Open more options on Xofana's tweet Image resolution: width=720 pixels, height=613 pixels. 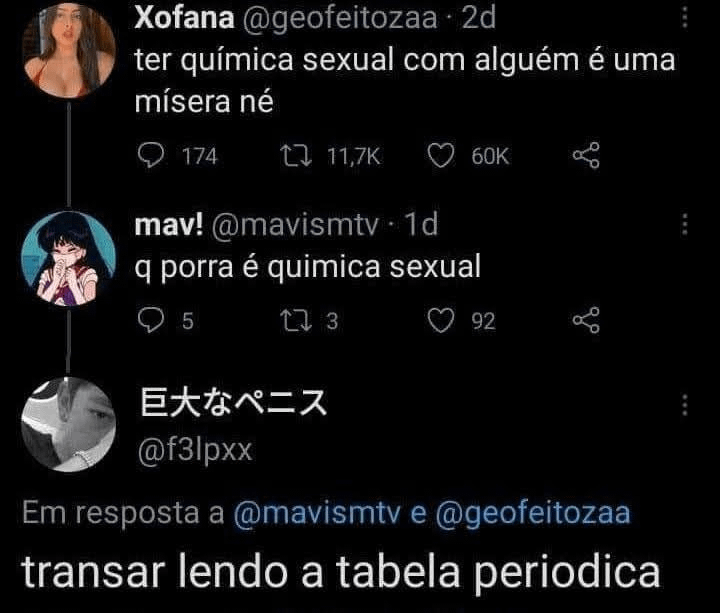point(685,18)
